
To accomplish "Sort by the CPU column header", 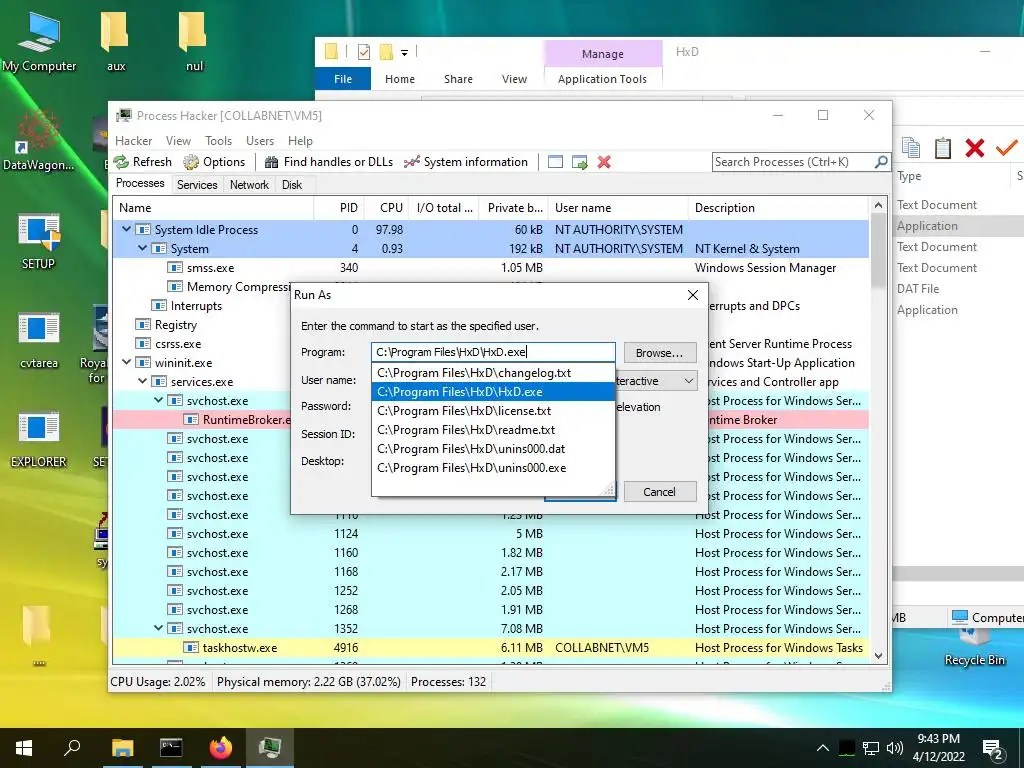I will coord(386,208).
